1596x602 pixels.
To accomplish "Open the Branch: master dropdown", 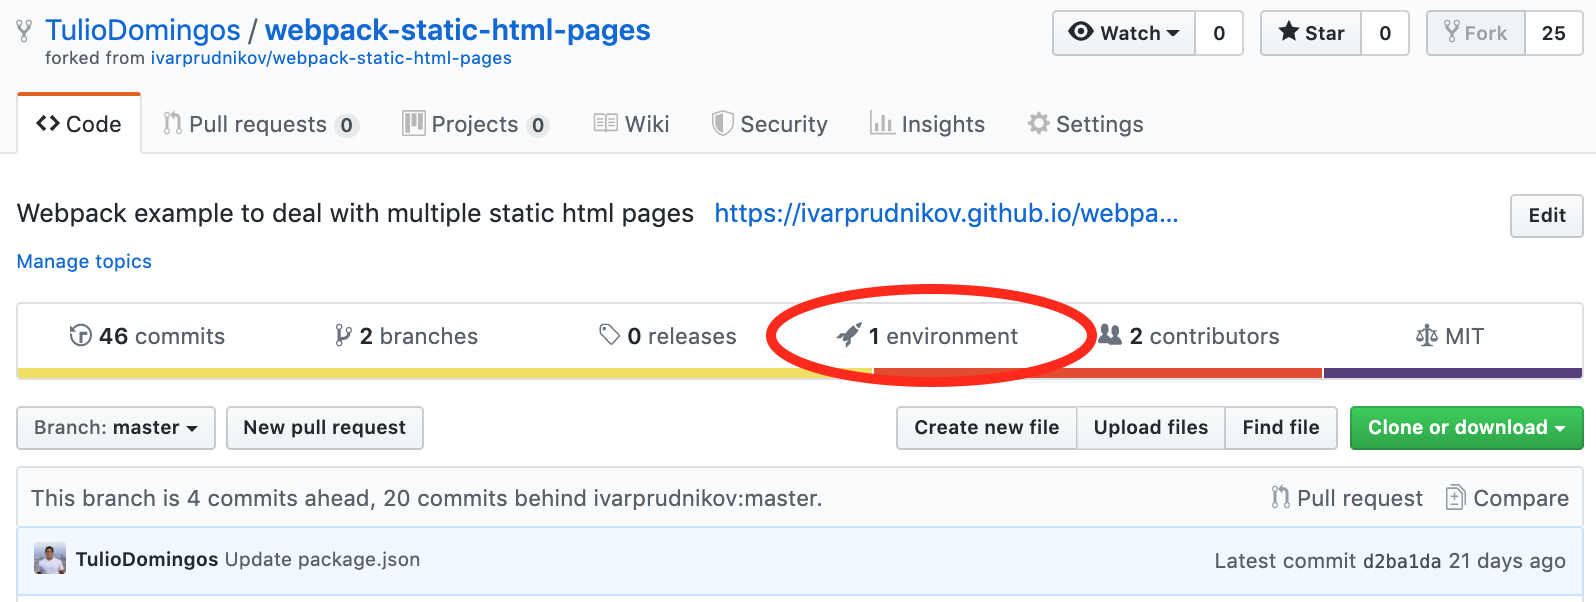I will [116, 428].
